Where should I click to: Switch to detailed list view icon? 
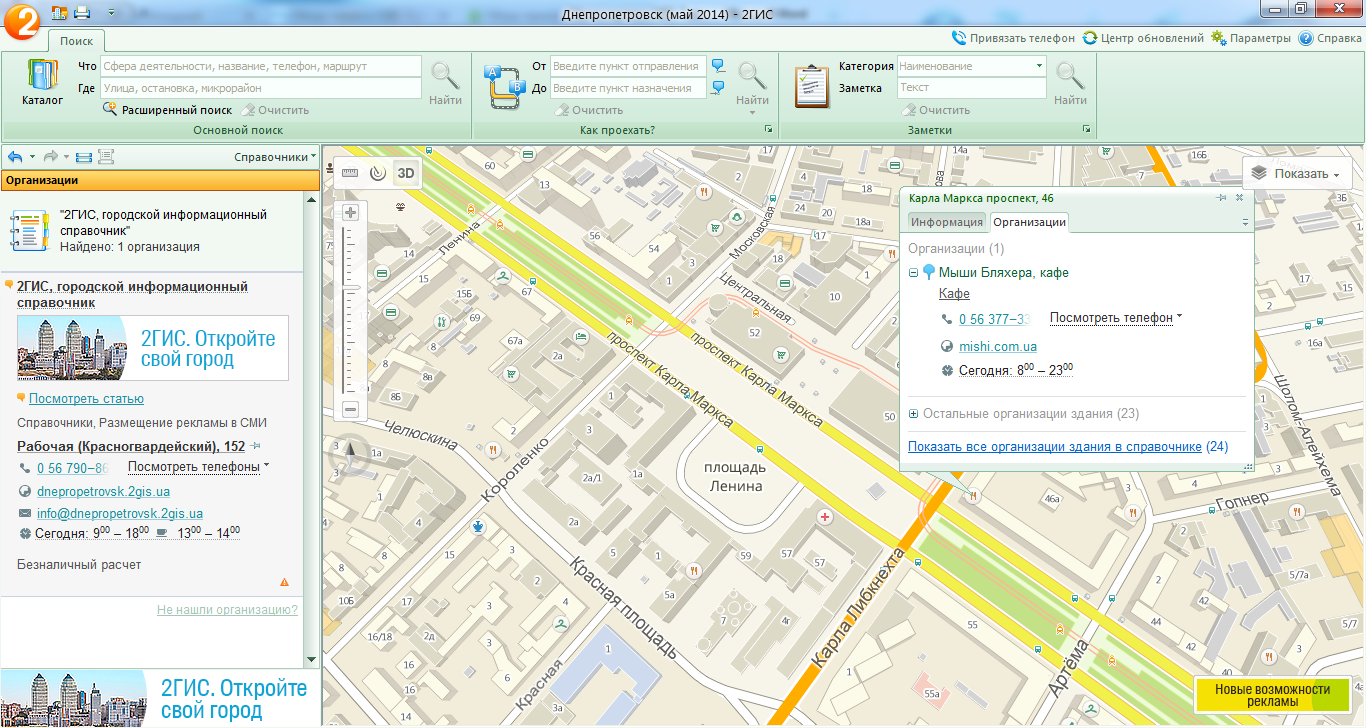click(x=106, y=157)
